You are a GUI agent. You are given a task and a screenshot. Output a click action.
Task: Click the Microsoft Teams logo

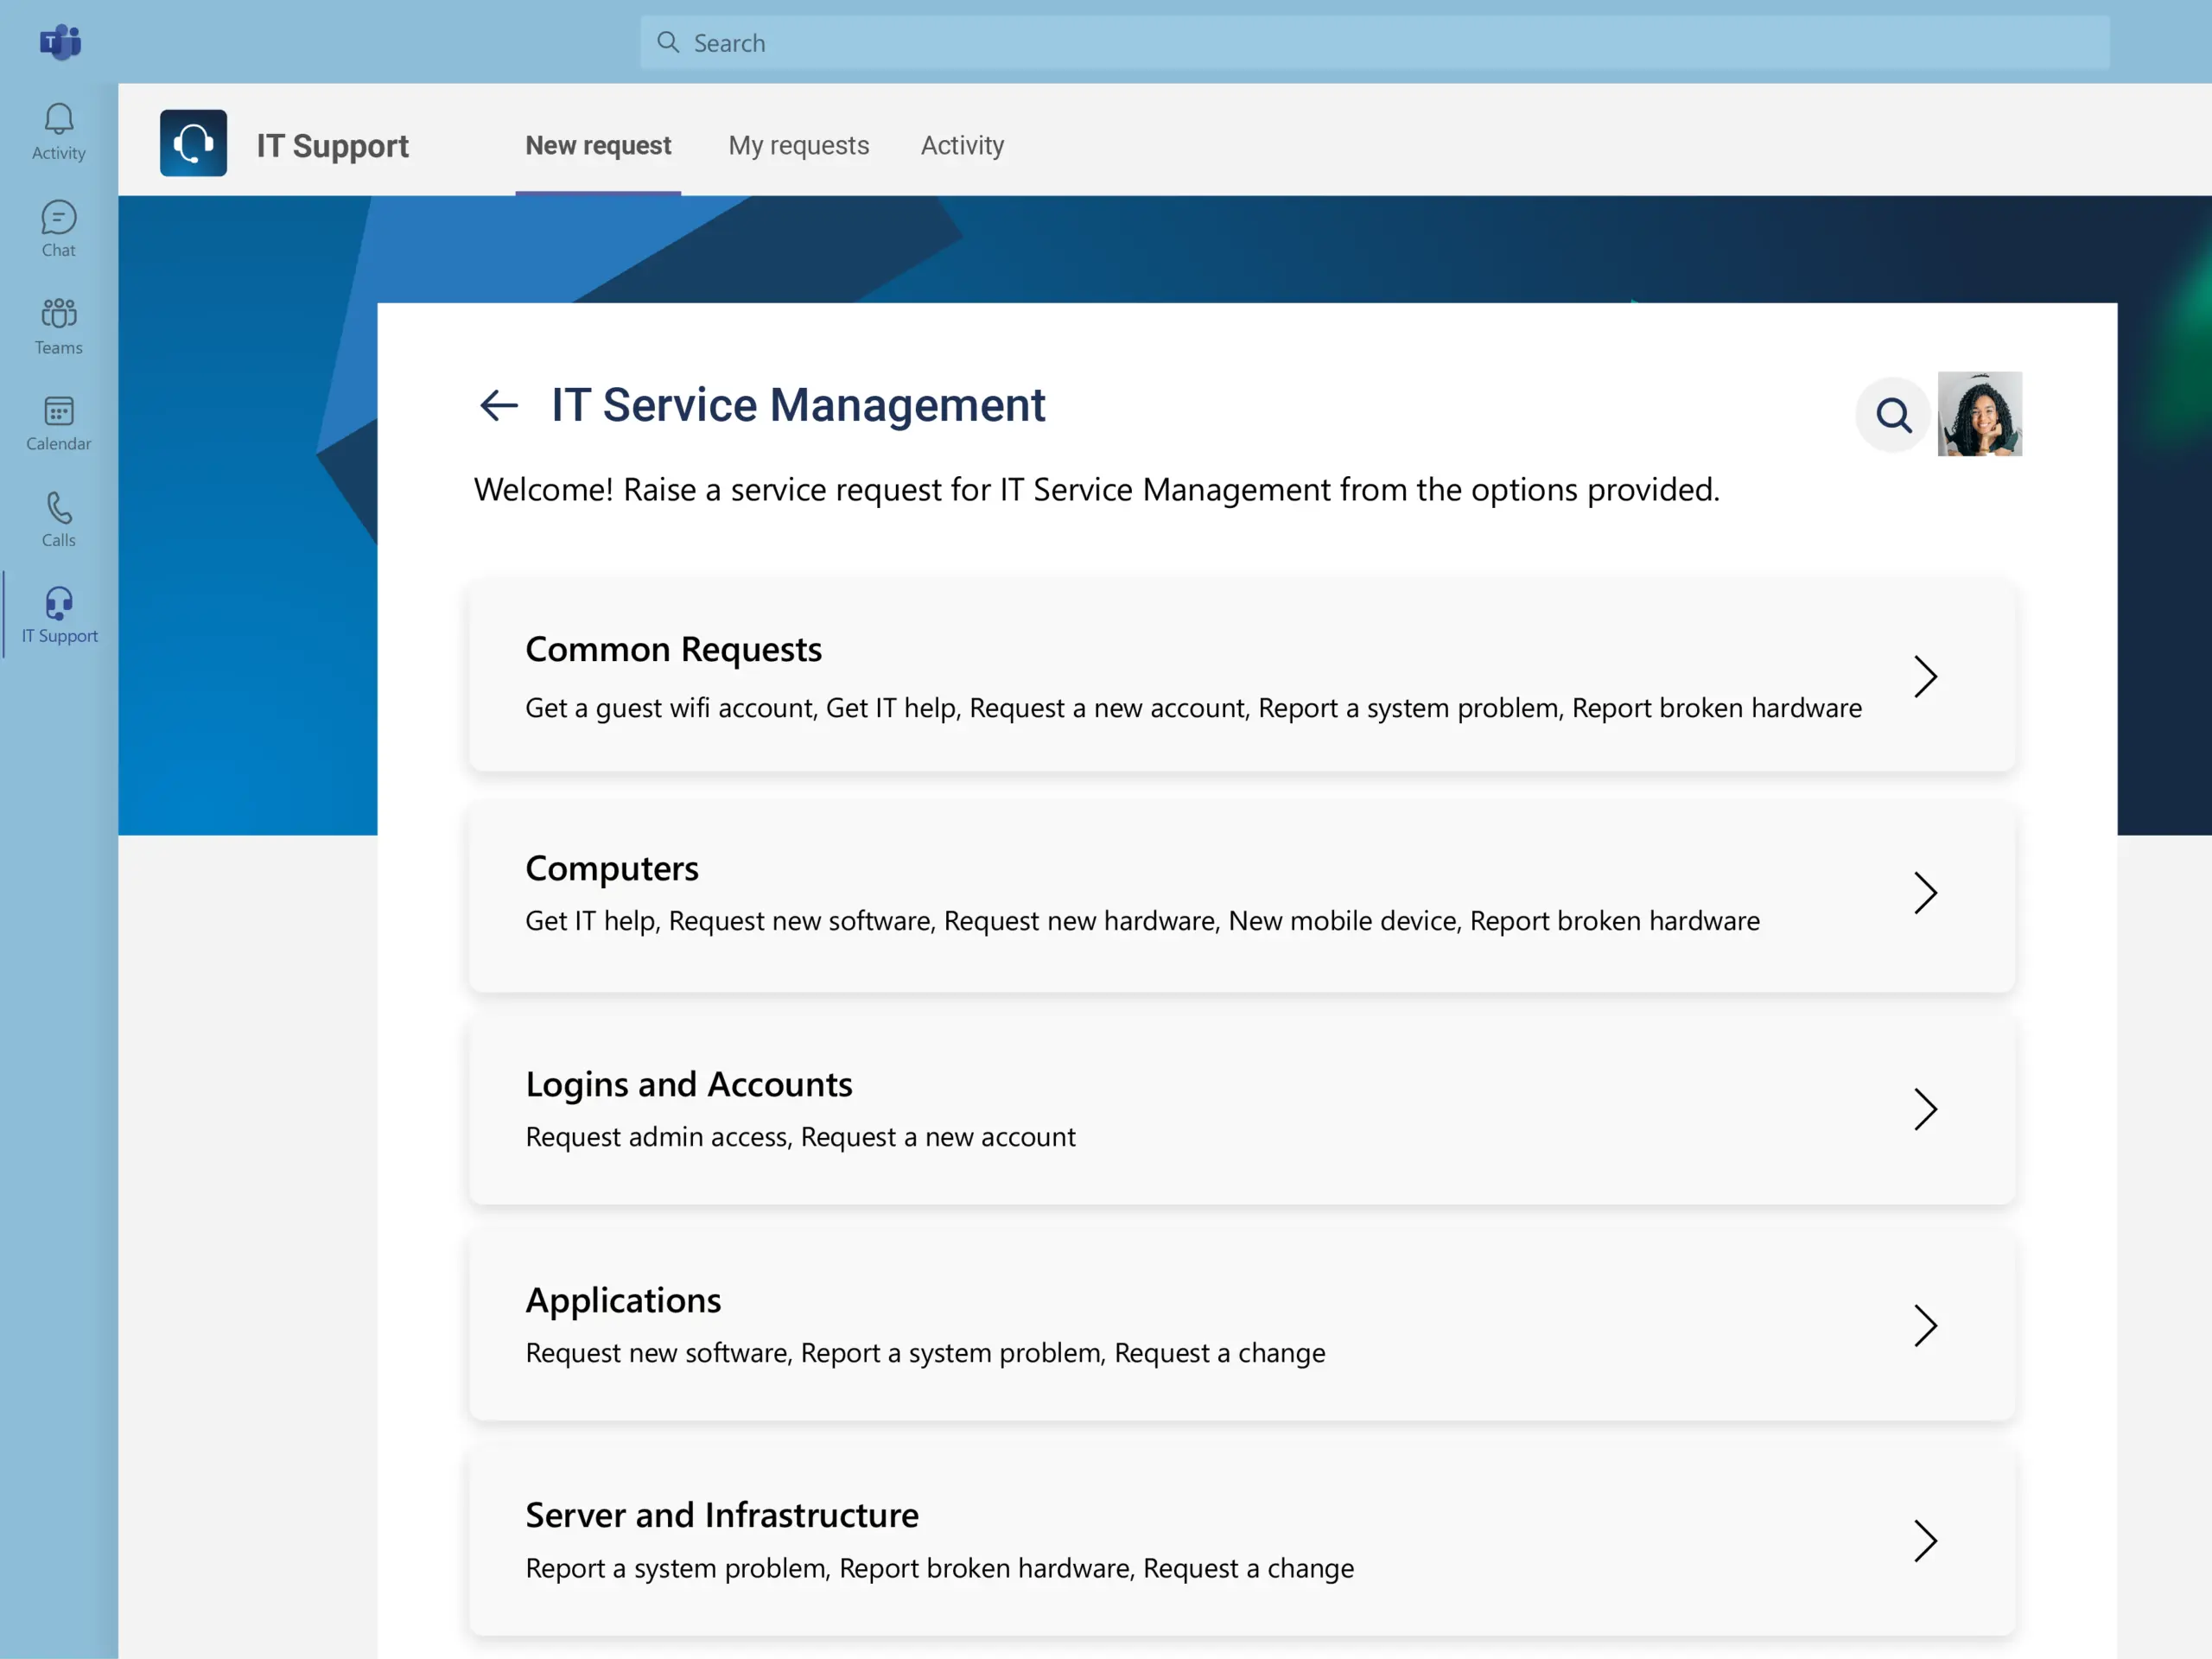(60, 42)
